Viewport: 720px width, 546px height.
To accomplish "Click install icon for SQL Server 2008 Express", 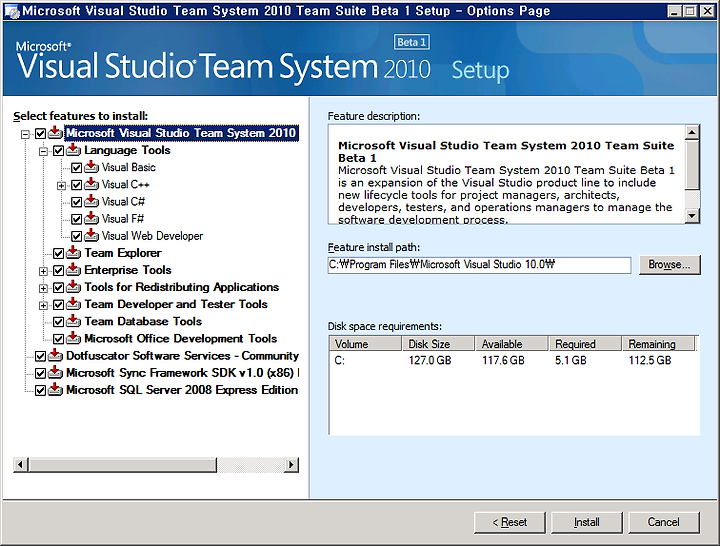I will coord(55,389).
